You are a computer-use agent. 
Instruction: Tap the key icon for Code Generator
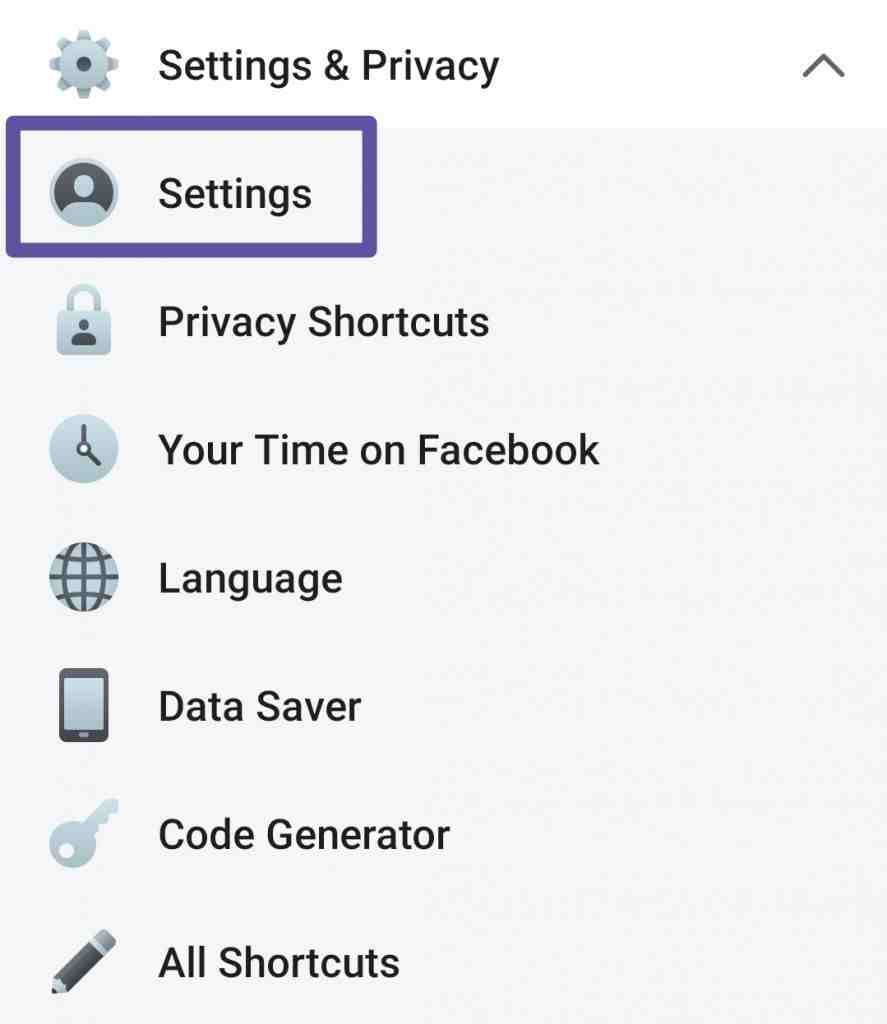click(84, 833)
